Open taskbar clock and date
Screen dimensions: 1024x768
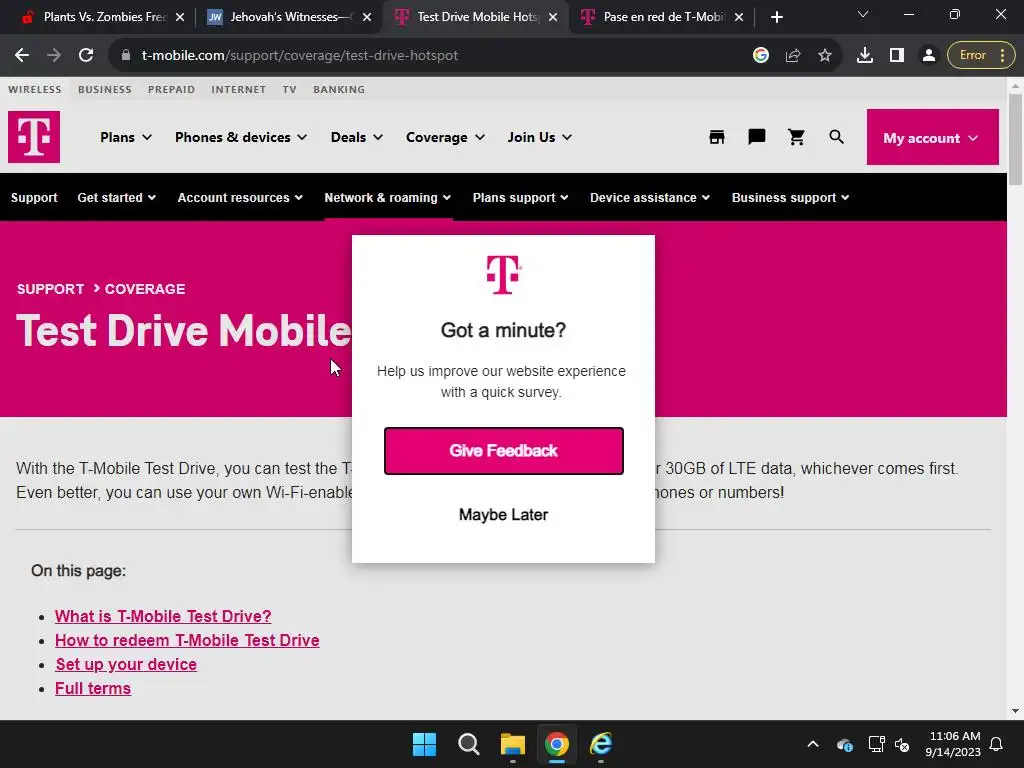click(x=953, y=744)
